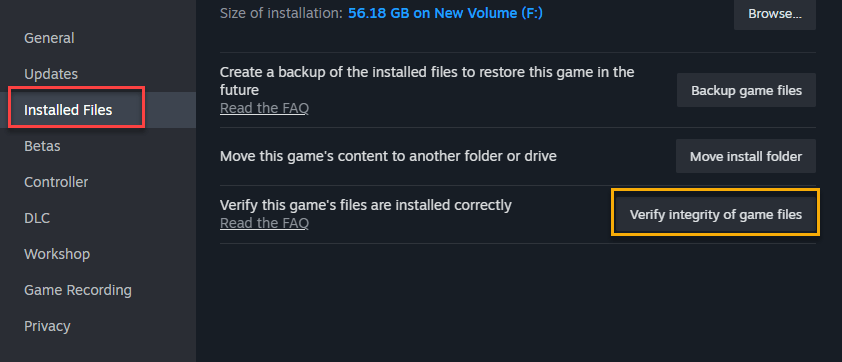Select Installed Files in the sidebar

point(68,110)
